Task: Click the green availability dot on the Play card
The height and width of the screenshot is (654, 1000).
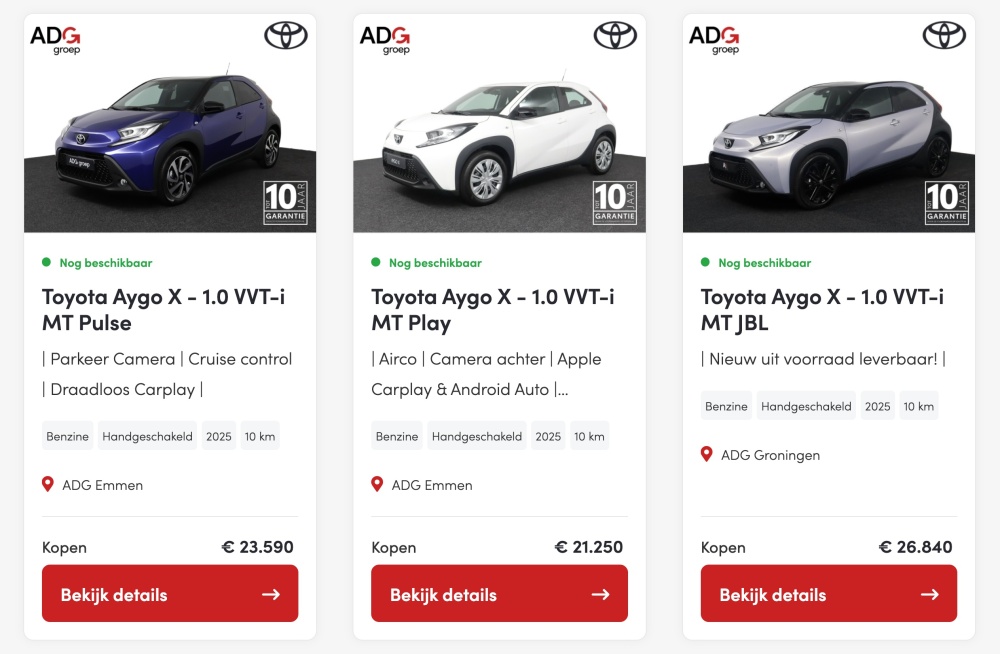Action: click(x=376, y=262)
